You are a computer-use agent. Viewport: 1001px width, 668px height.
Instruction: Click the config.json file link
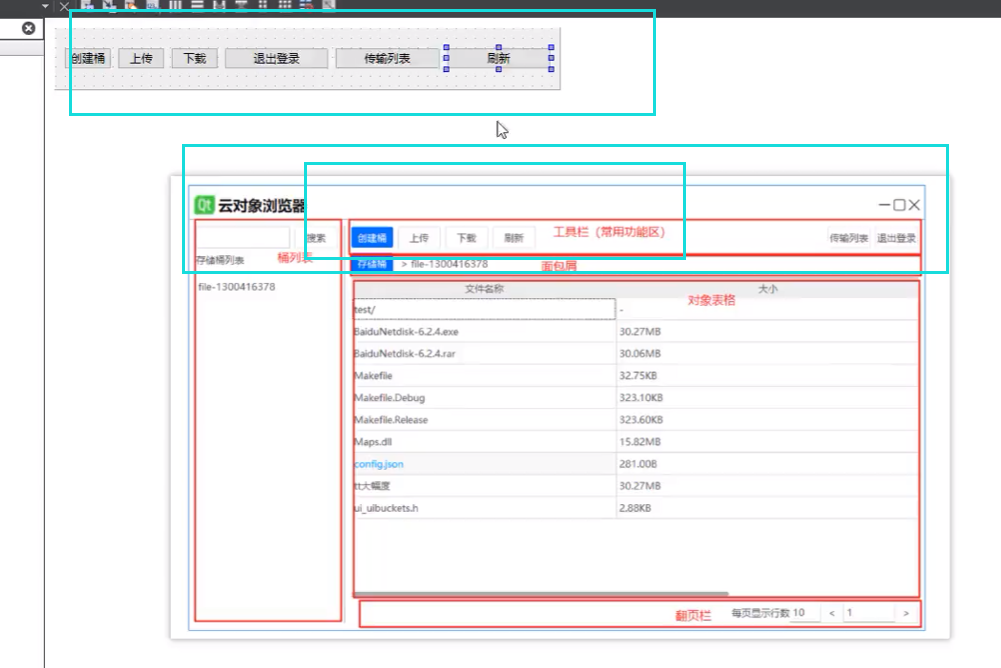pos(379,464)
